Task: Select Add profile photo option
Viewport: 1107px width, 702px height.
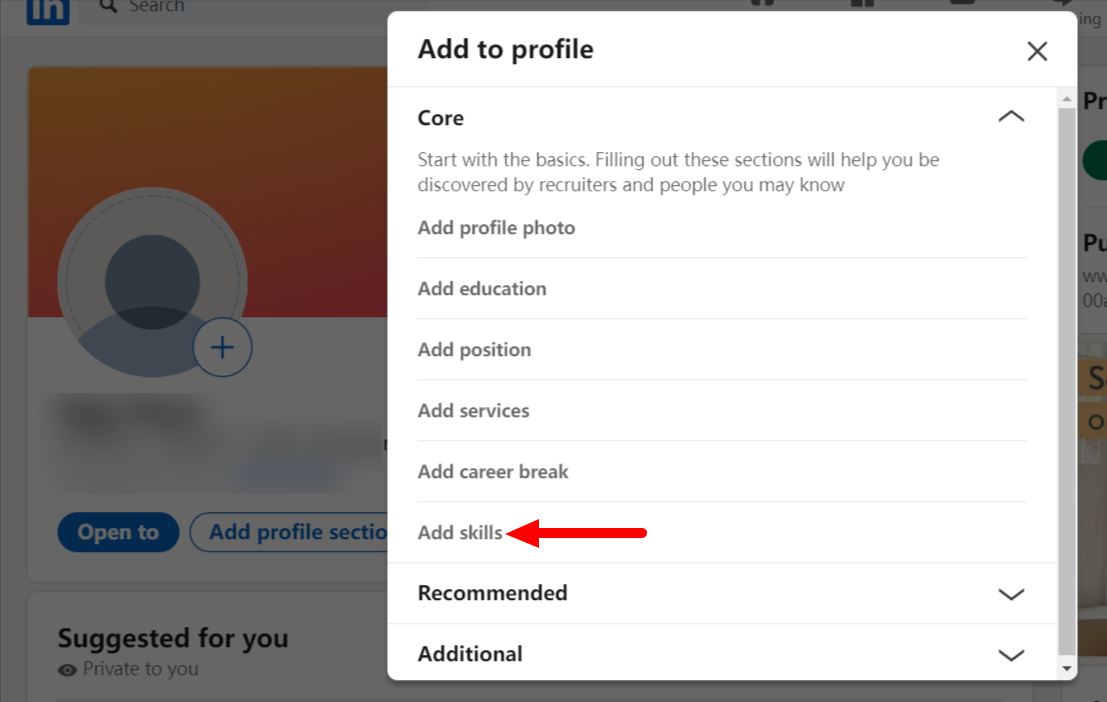Action: pos(496,228)
